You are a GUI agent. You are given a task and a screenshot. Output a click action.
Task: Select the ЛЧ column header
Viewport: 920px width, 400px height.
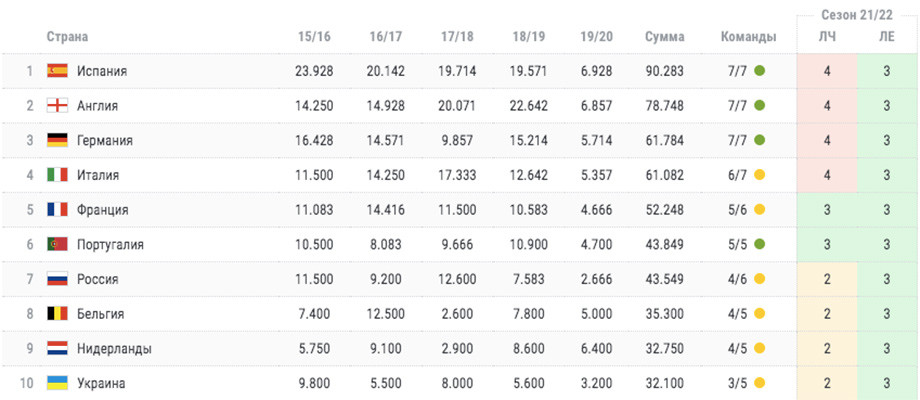pos(827,36)
